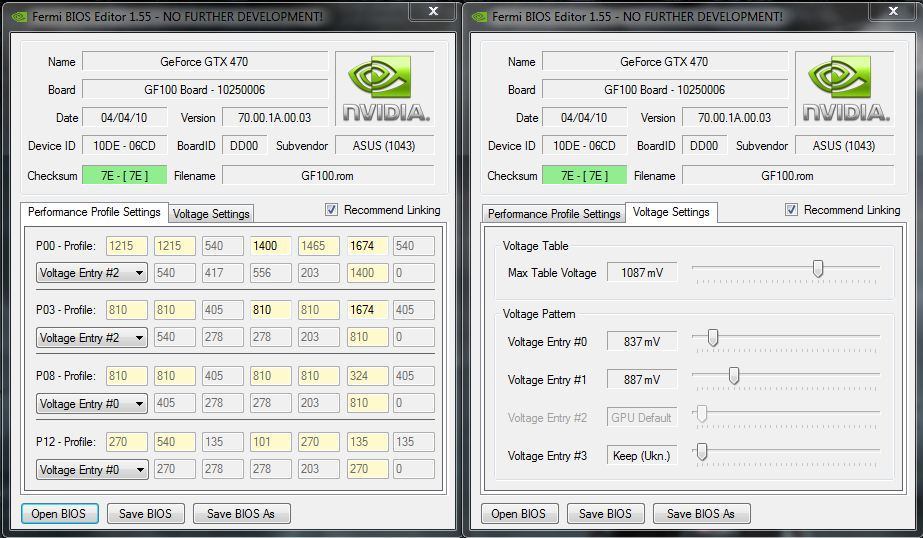The width and height of the screenshot is (923, 538).
Task: Click the Voltage Entry #0 slider handle
Action: (713, 338)
